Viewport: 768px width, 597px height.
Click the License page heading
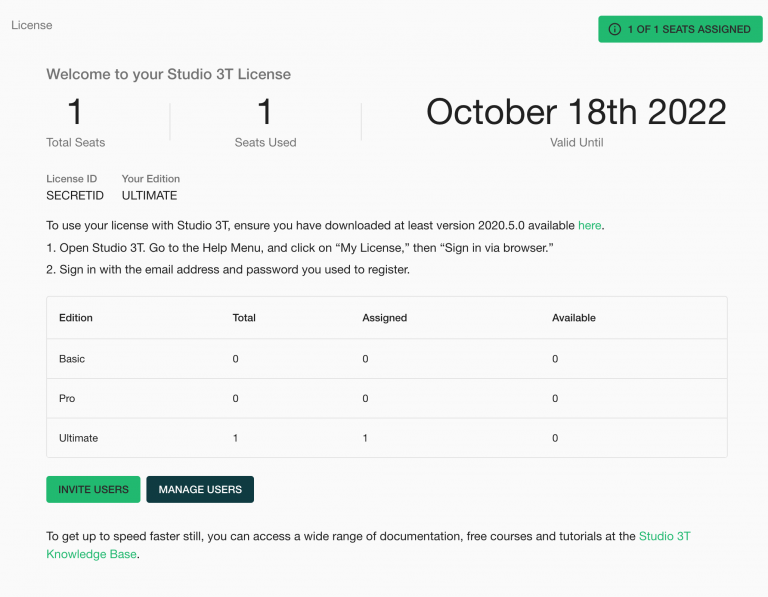click(32, 24)
